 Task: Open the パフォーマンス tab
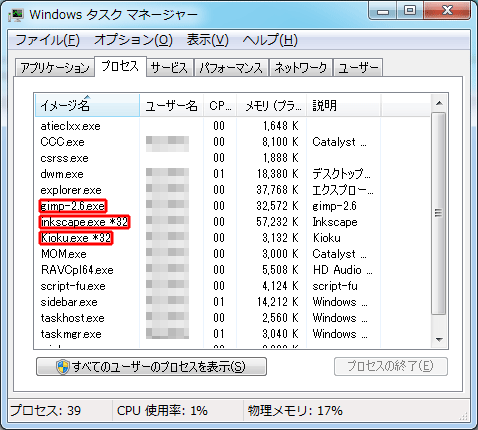[x=231, y=68]
